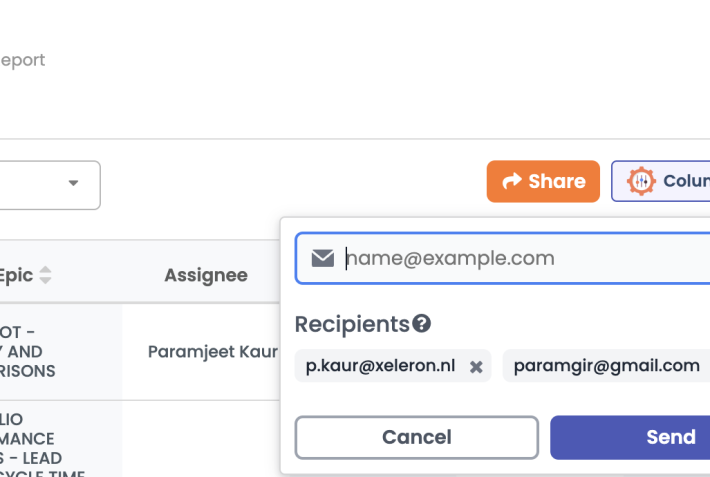Image resolution: width=710 pixels, height=477 pixels.
Task: Click the Report text at top left
Action: (22, 60)
